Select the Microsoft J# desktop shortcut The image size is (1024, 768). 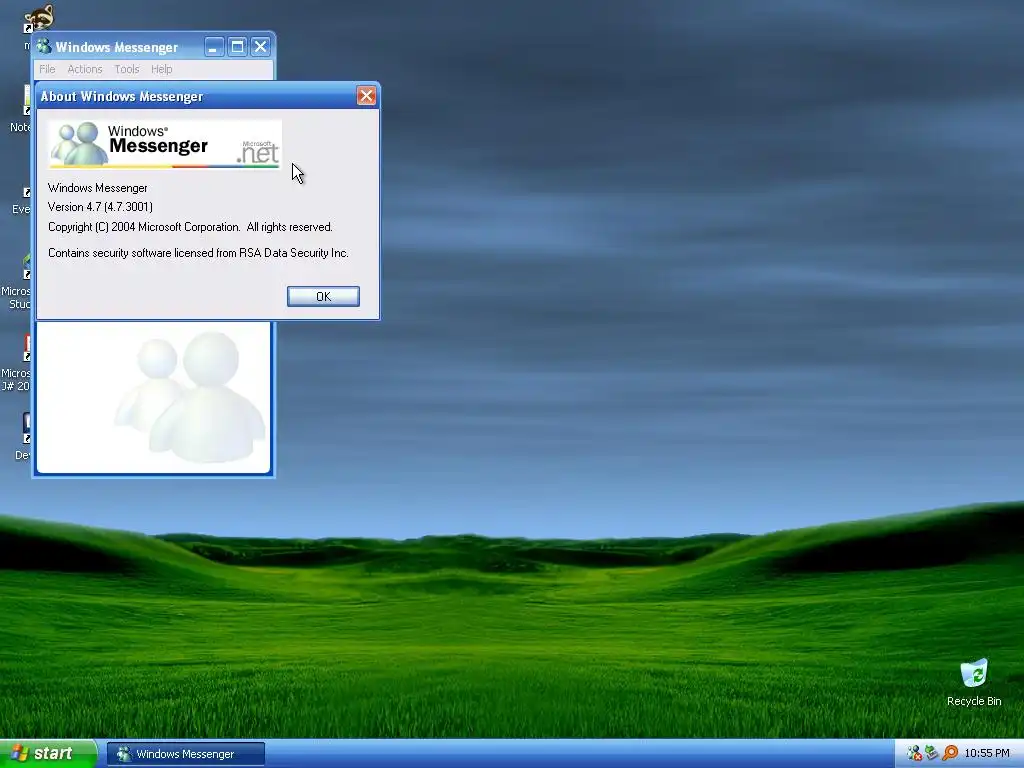[x=16, y=363]
